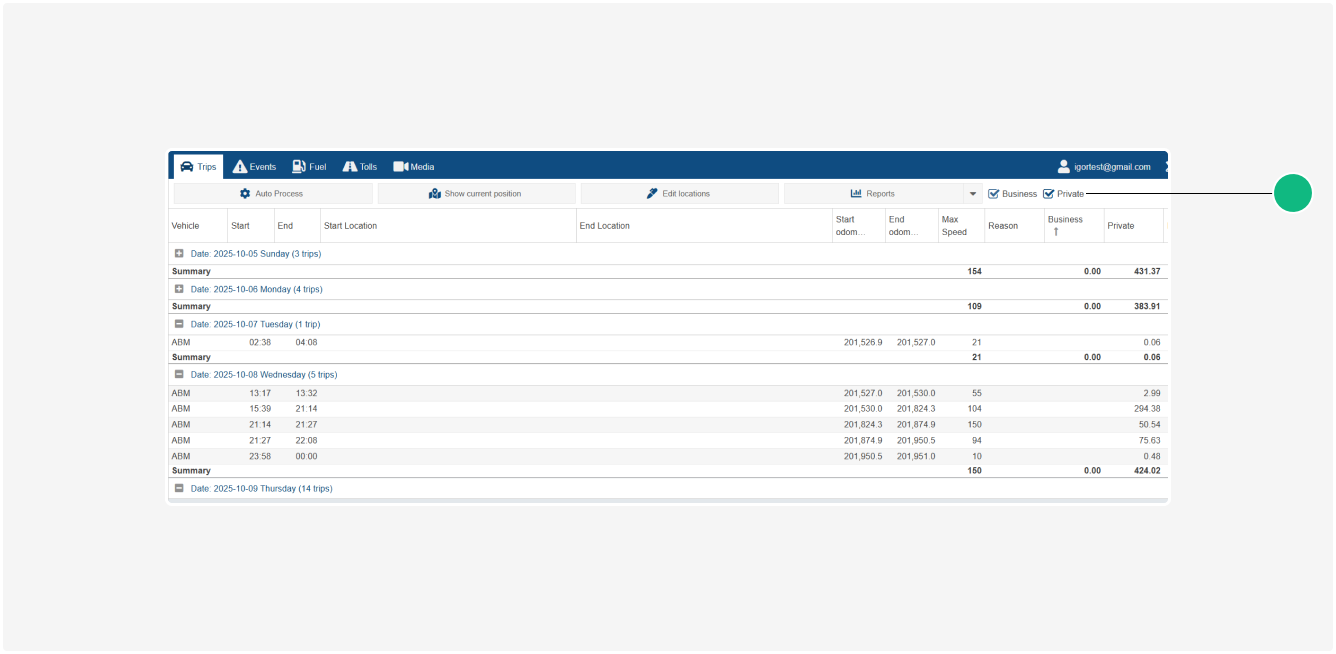Uncheck the Business checkbox
This screenshot has width=1336, height=654.
994,194
